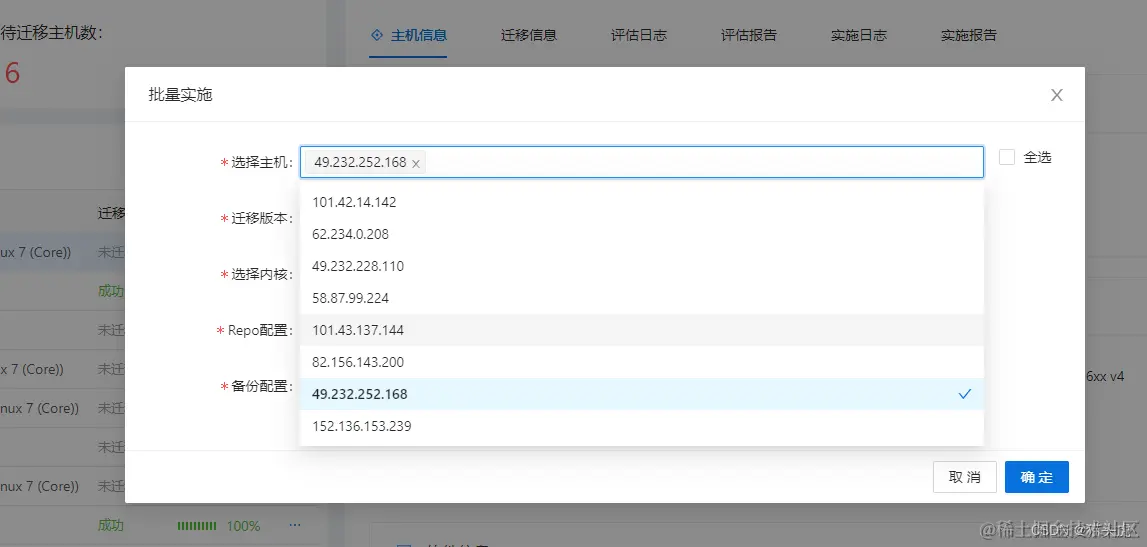Choose 49.232.228.110 in the dropdown

coord(642,266)
